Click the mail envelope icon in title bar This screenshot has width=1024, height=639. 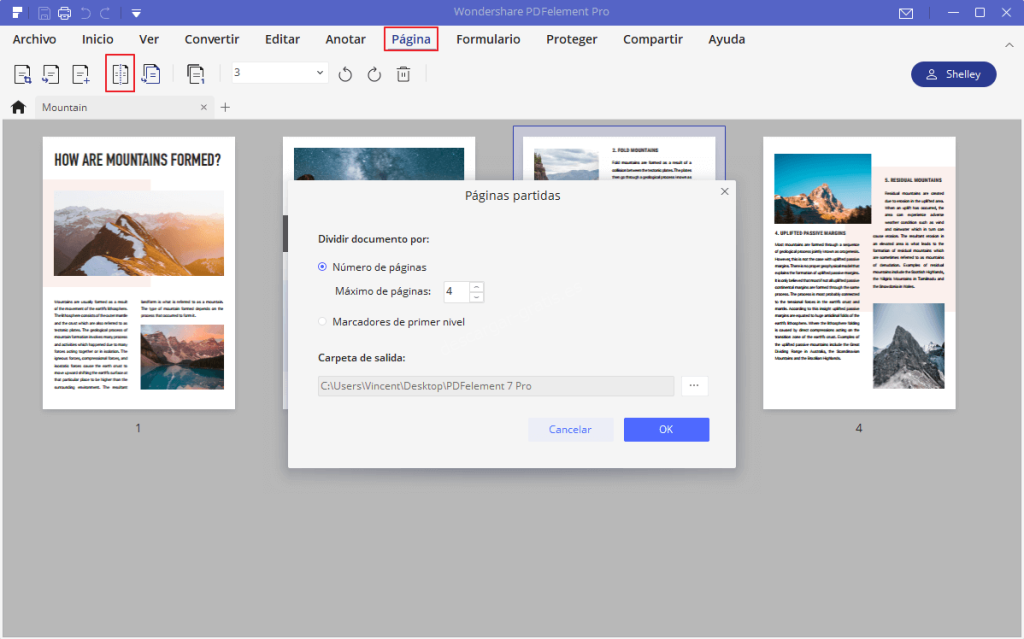(x=906, y=13)
